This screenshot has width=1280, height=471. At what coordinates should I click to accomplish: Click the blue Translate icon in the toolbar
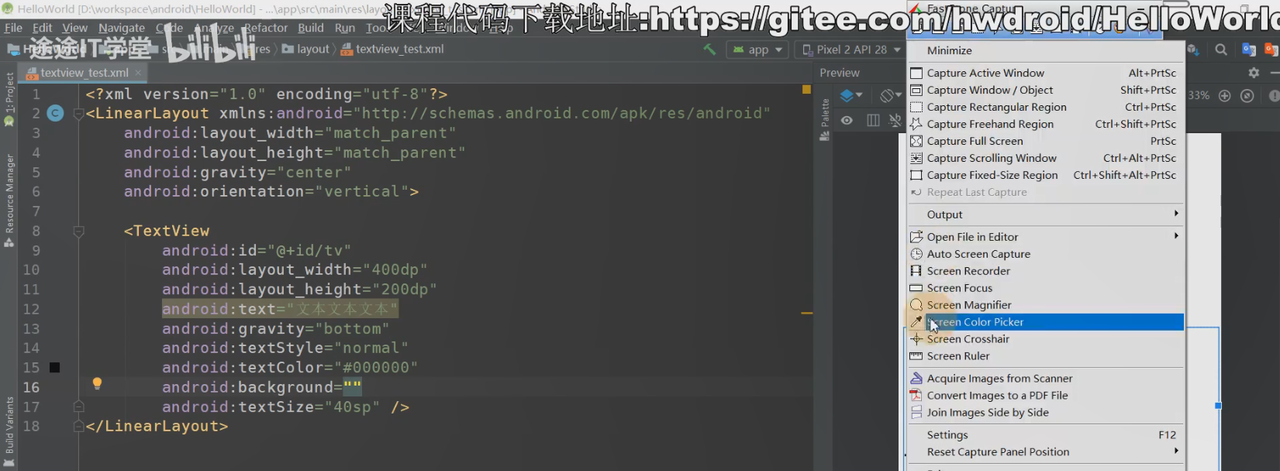coord(1248,49)
